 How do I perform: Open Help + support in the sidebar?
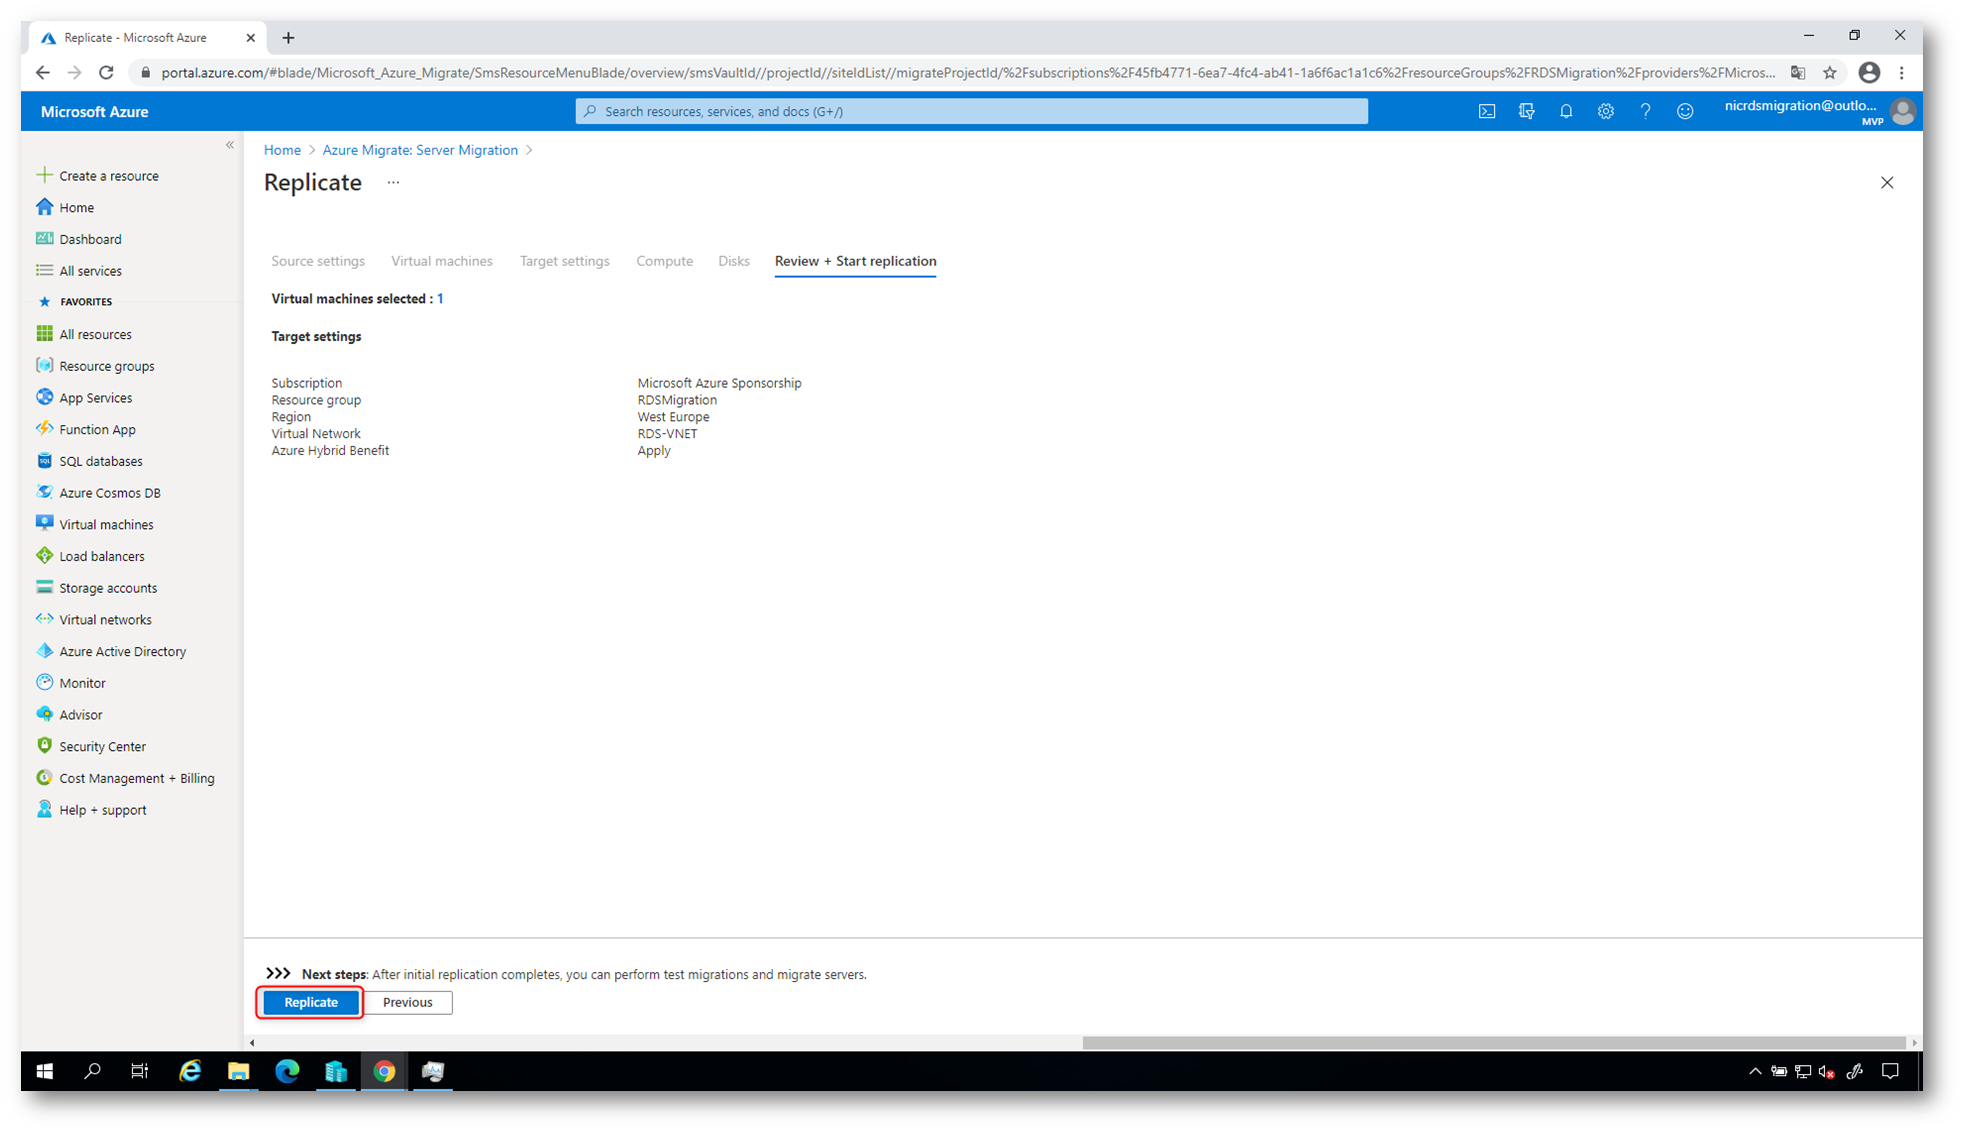click(102, 810)
